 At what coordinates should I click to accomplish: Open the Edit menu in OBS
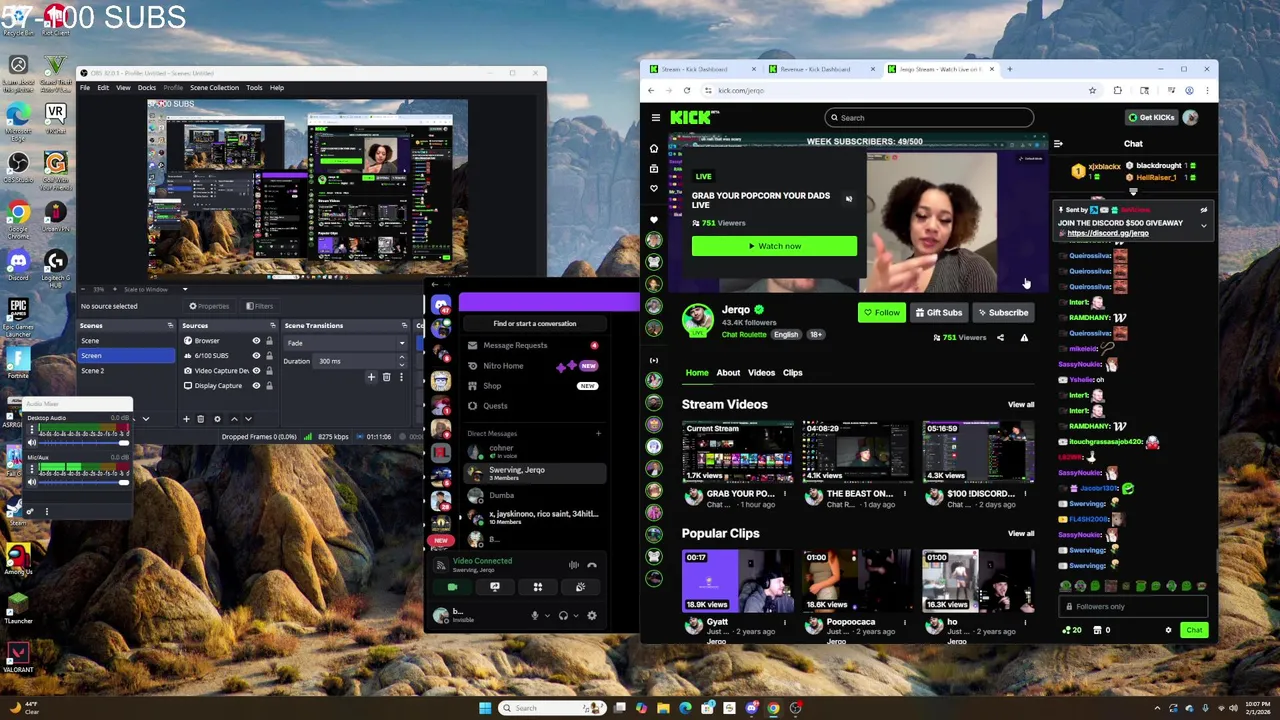[103, 88]
